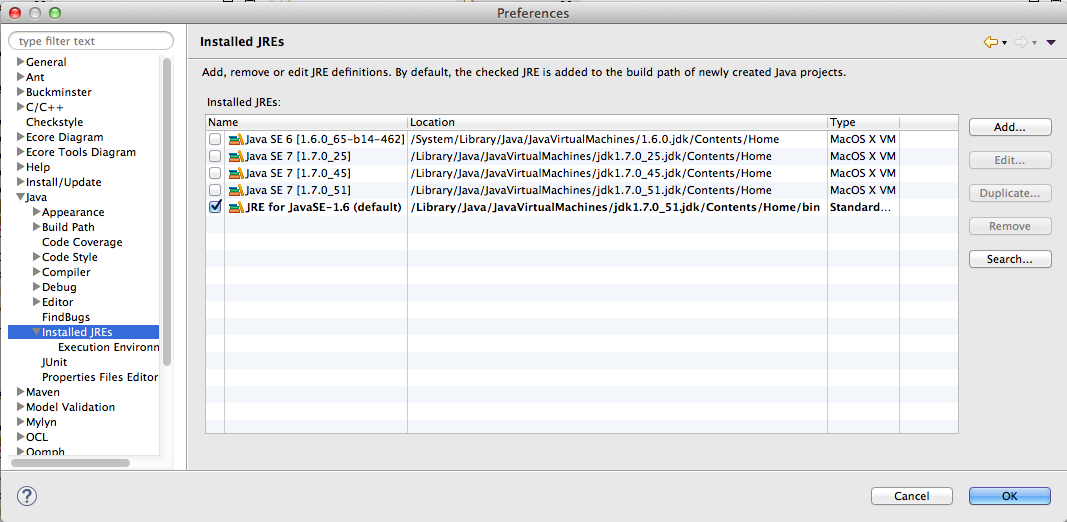1067x522 pixels.
Task: Select the Help tree item
Action: point(38,167)
